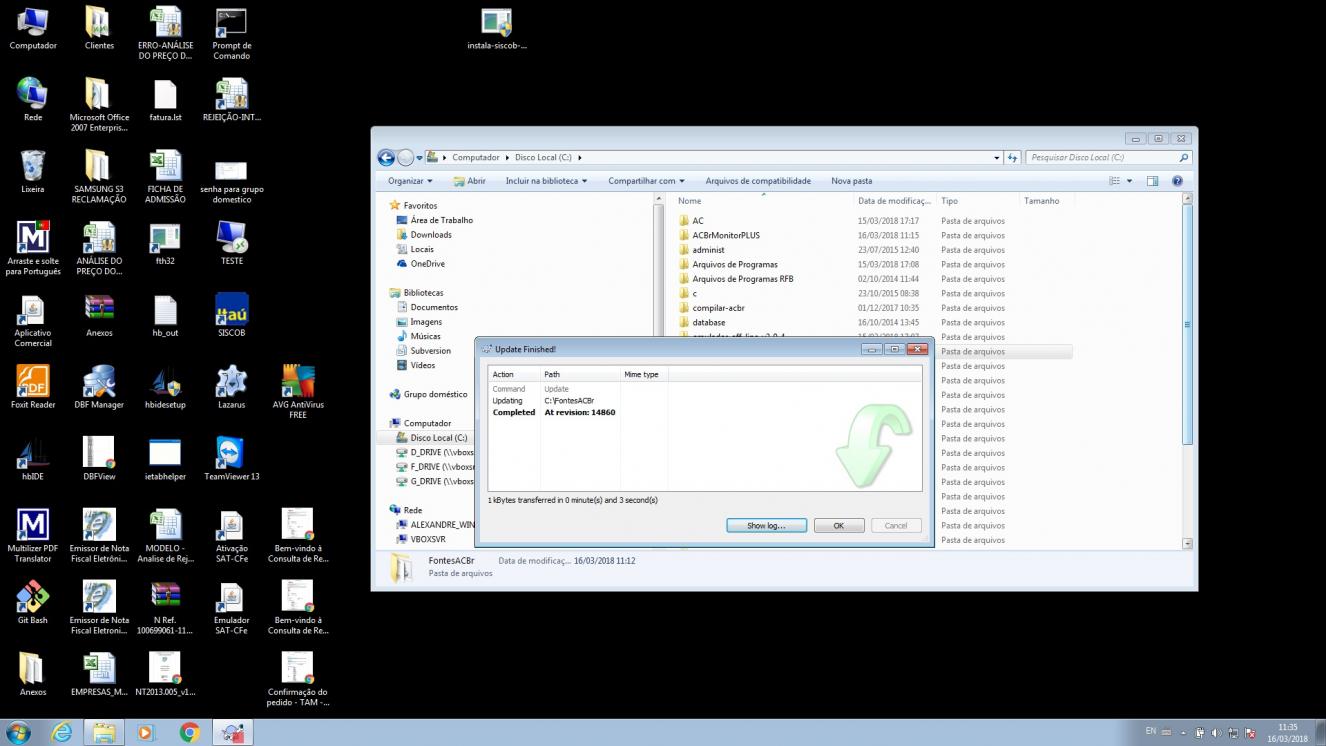Click the Foxit Reader desktop icon

(x=33, y=385)
